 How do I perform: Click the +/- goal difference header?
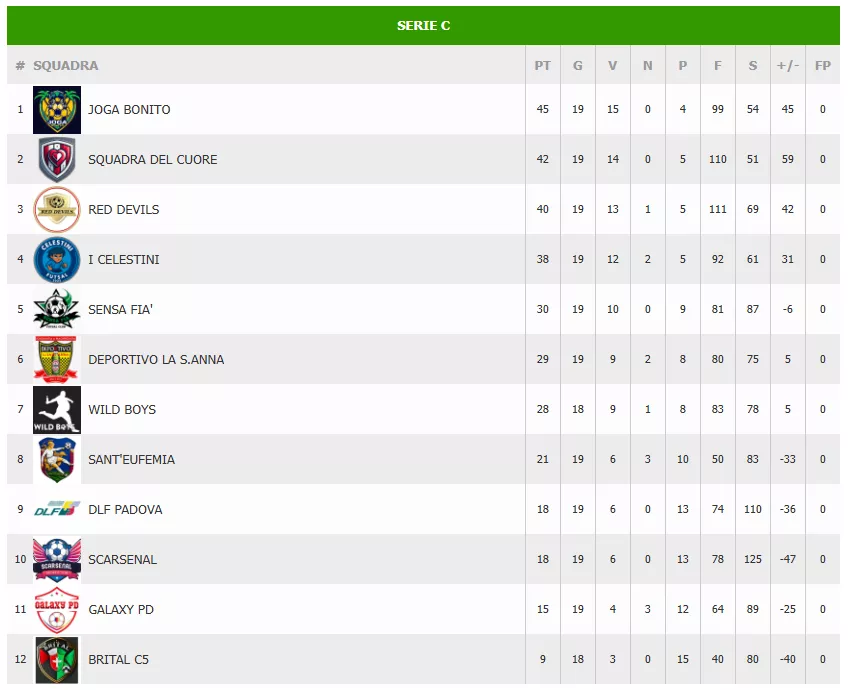click(788, 66)
